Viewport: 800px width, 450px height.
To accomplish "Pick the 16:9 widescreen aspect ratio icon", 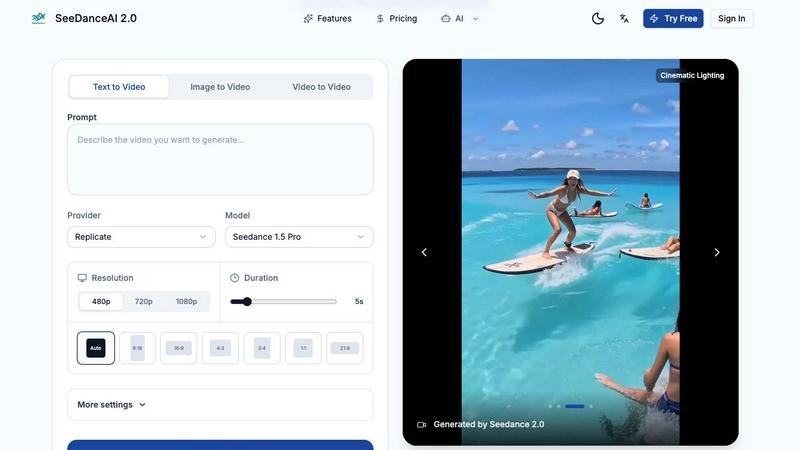I will tap(179, 348).
